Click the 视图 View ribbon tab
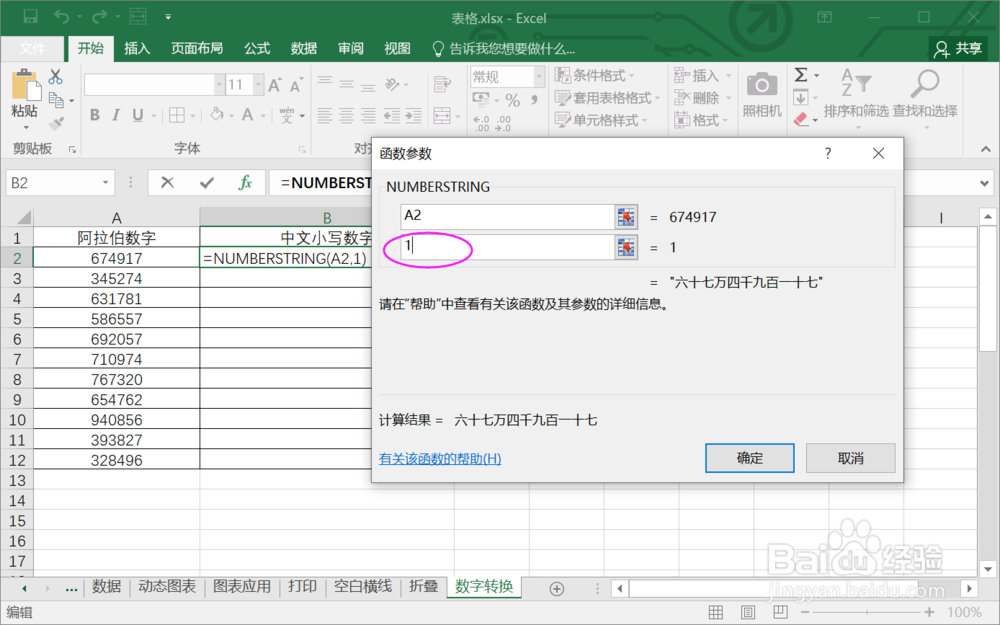The width and height of the screenshot is (1000, 625). (x=397, y=48)
